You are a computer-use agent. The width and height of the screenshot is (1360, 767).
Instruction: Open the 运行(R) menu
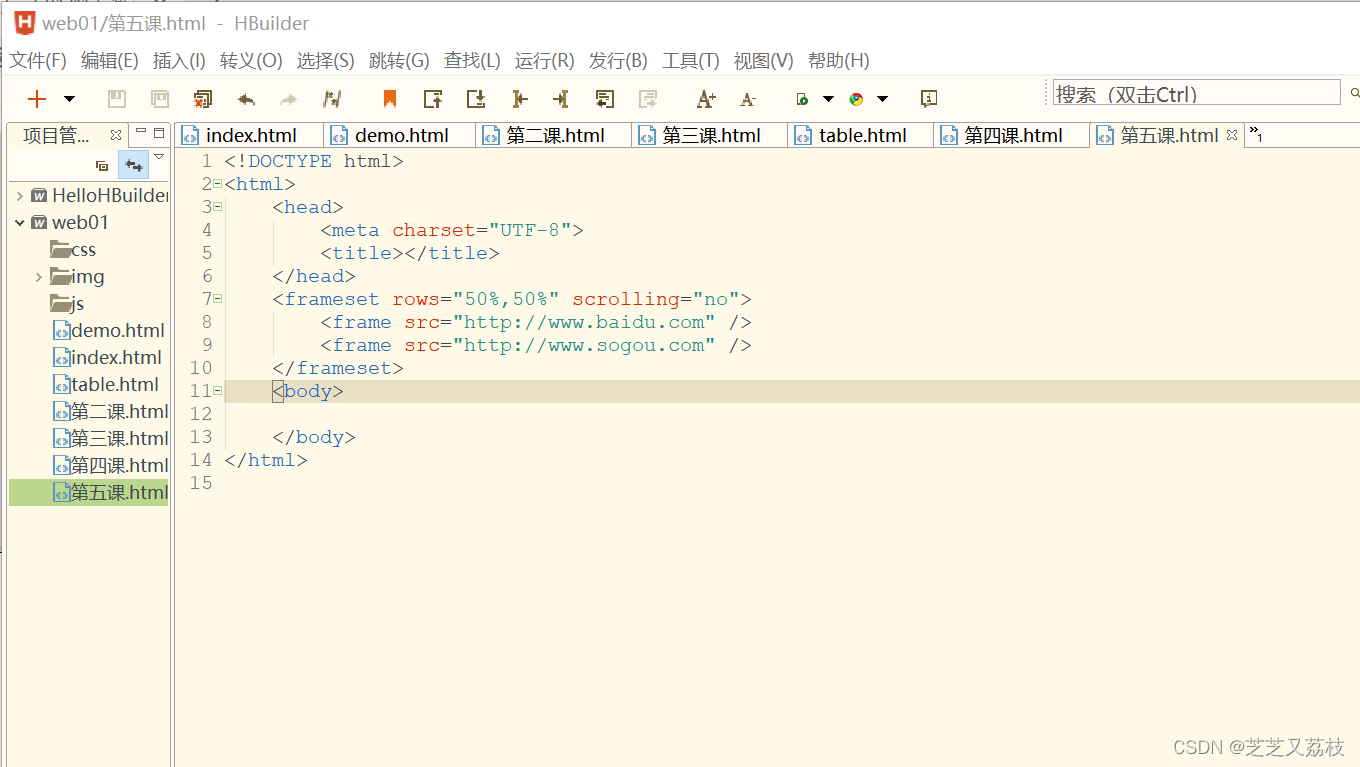click(x=545, y=61)
